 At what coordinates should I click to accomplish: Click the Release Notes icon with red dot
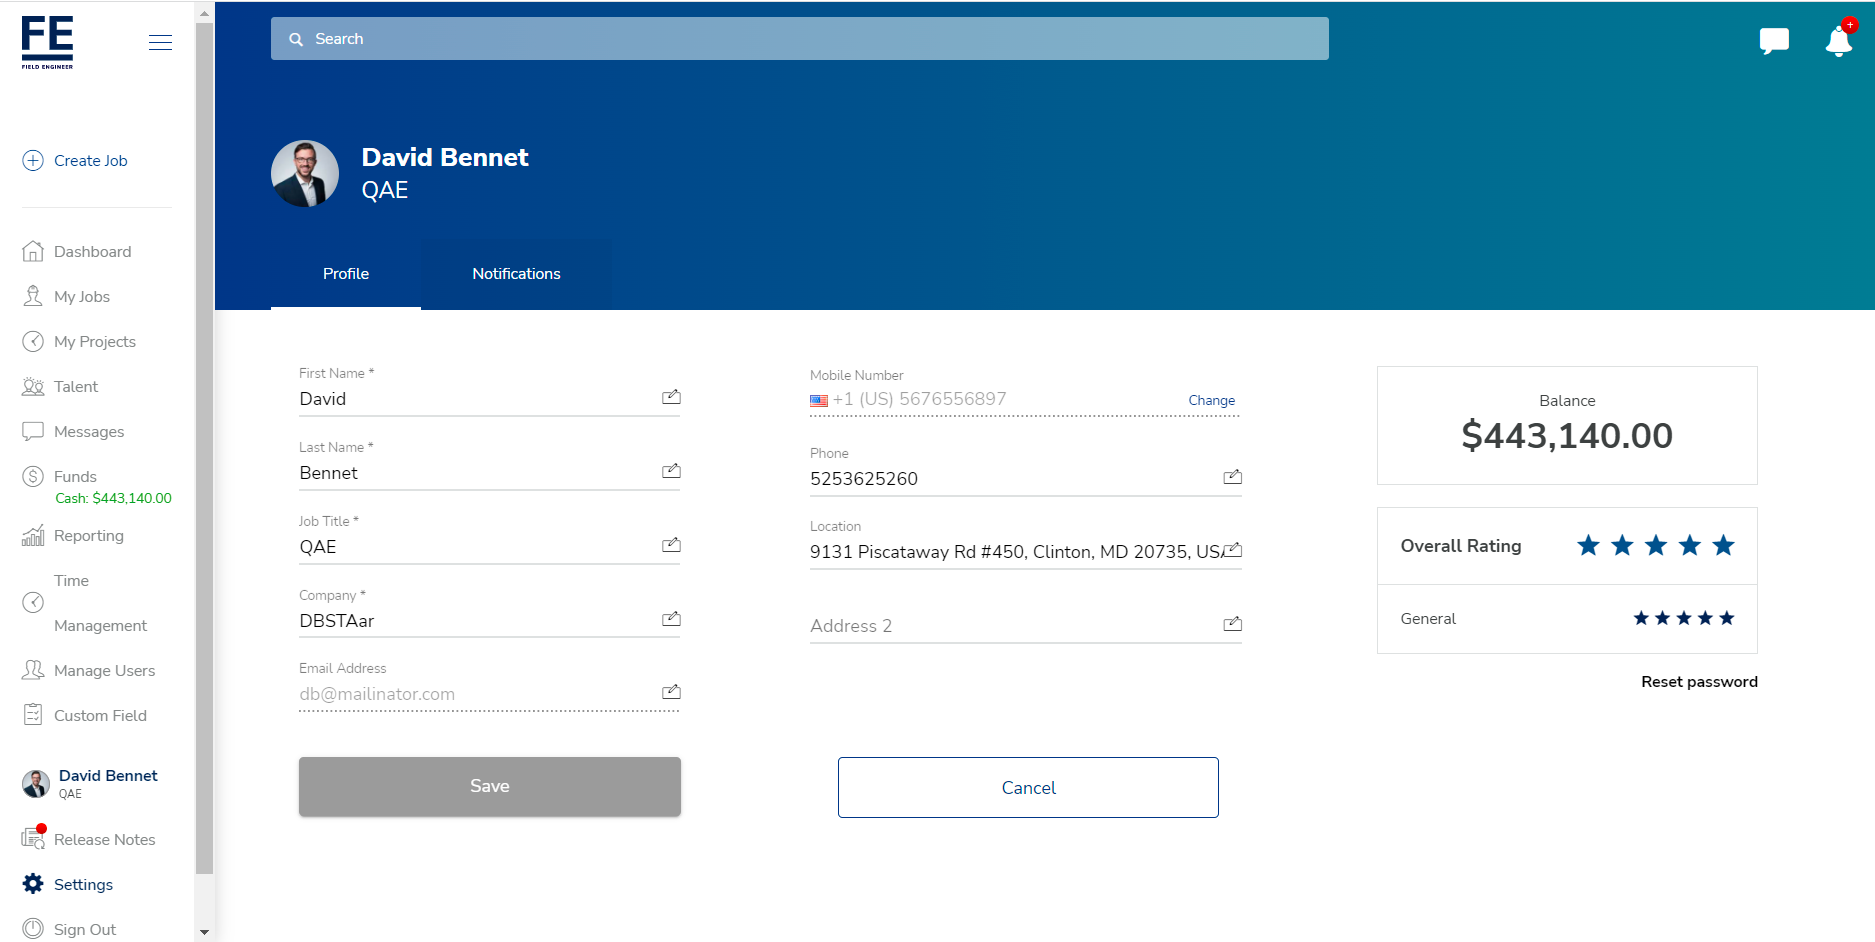click(x=34, y=838)
